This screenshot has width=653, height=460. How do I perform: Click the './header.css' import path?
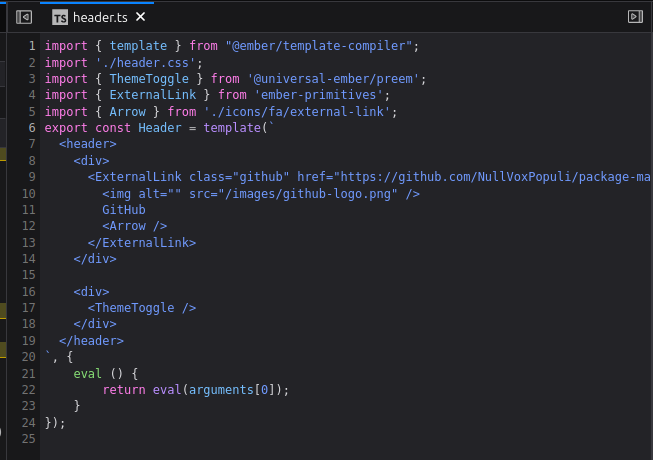[145, 63]
